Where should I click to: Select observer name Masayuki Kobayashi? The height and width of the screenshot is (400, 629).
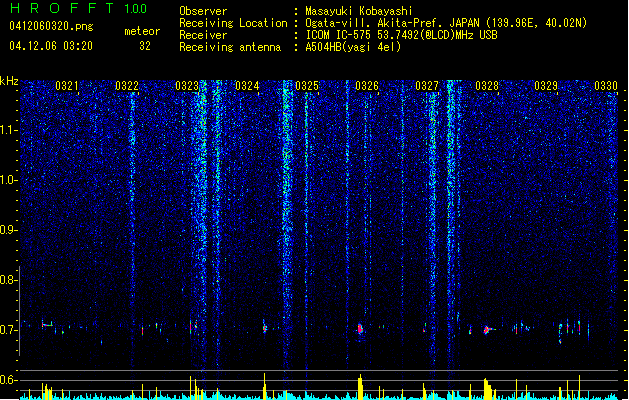point(359,11)
